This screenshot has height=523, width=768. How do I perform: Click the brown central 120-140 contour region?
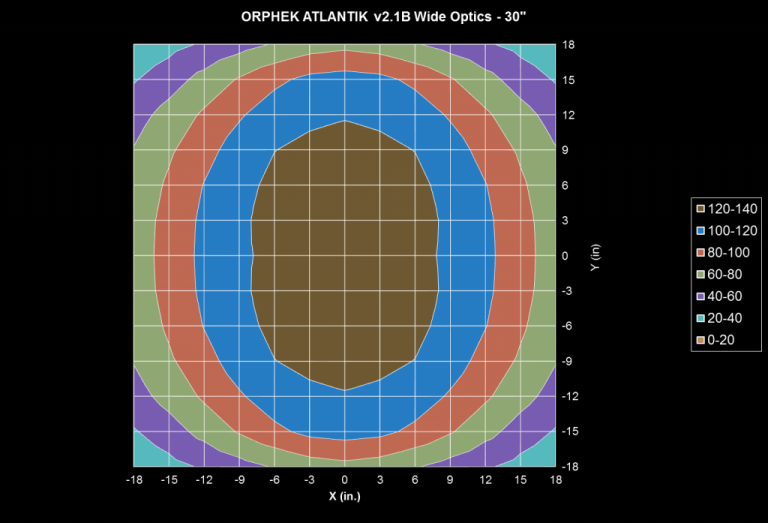pos(345,256)
